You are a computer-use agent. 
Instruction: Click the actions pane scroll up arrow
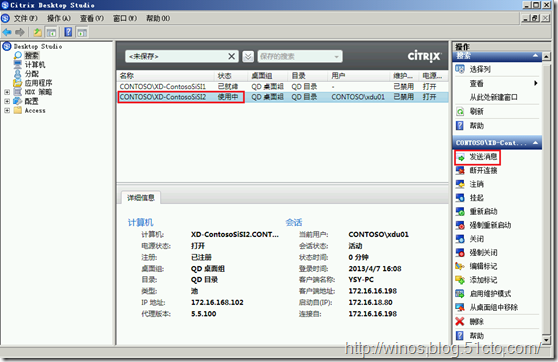pyautogui.click(x=546, y=56)
